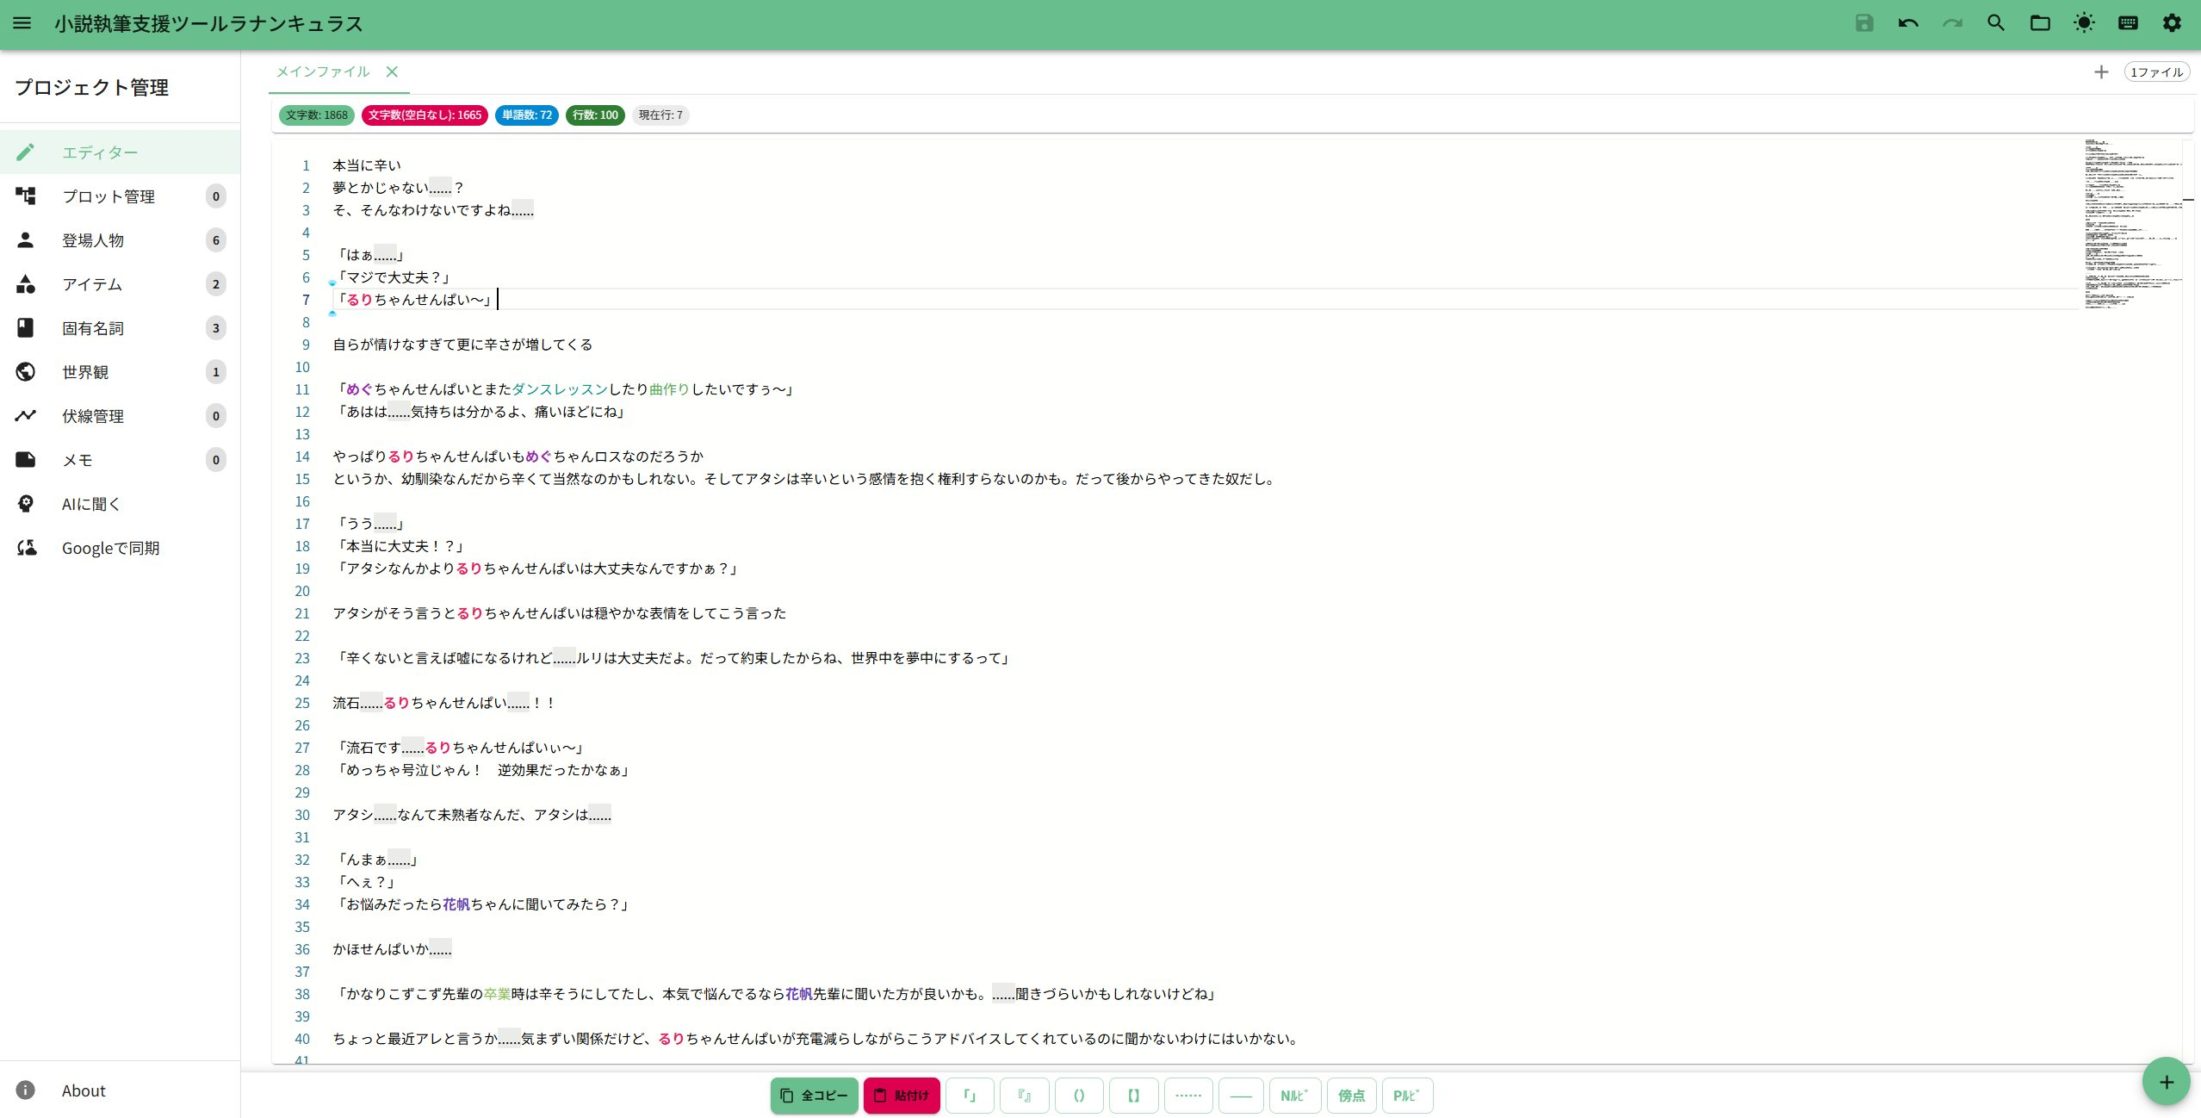2201x1118 pixels.
Task: Open the folder icon in header
Action: tap(2040, 23)
